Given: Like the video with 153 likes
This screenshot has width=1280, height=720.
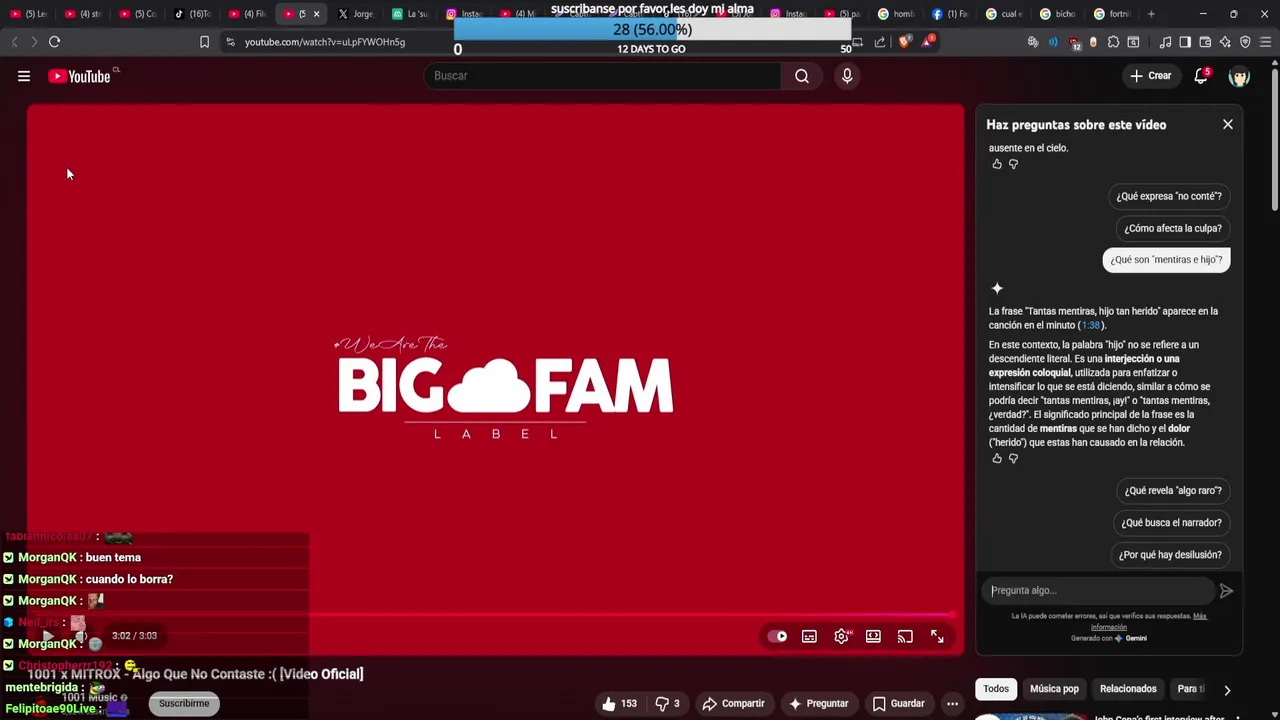Looking at the screenshot, I should pos(619,704).
